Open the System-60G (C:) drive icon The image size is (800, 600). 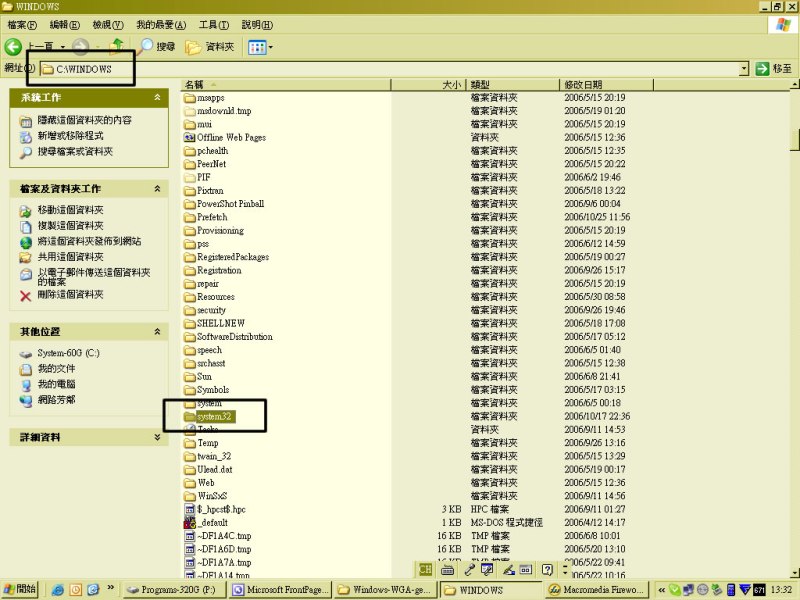[x=26, y=354]
